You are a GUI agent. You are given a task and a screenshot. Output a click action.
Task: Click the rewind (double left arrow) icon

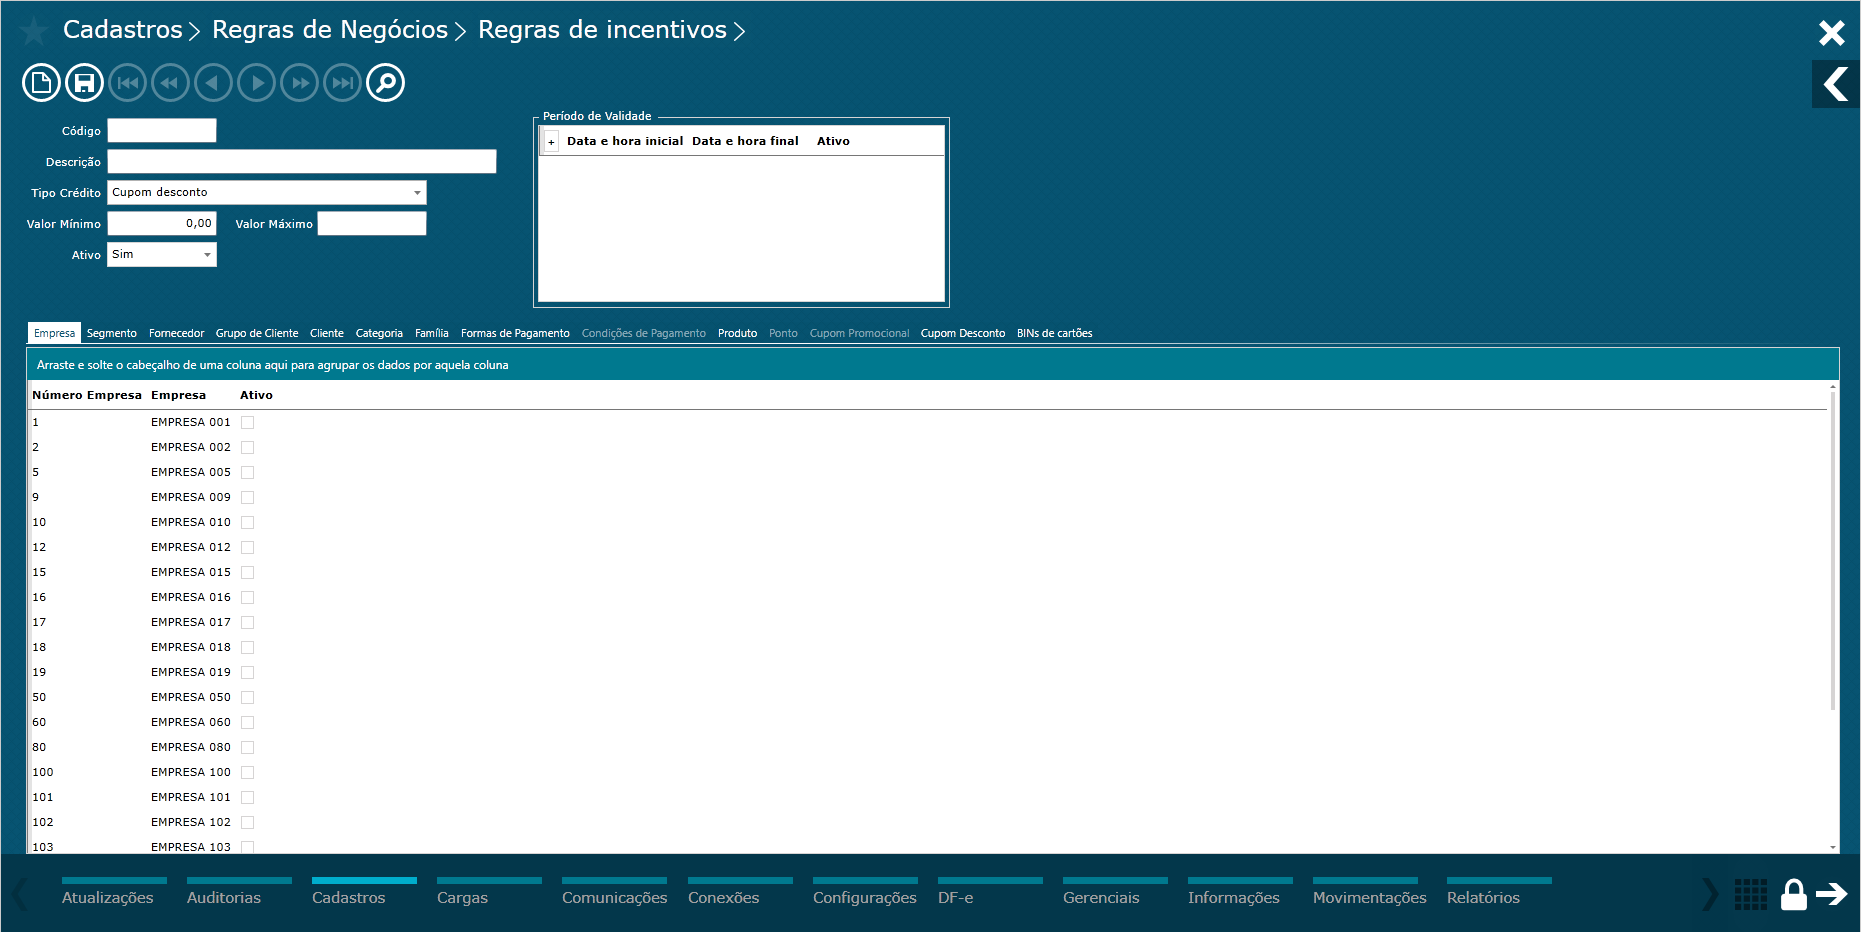coord(171,83)
